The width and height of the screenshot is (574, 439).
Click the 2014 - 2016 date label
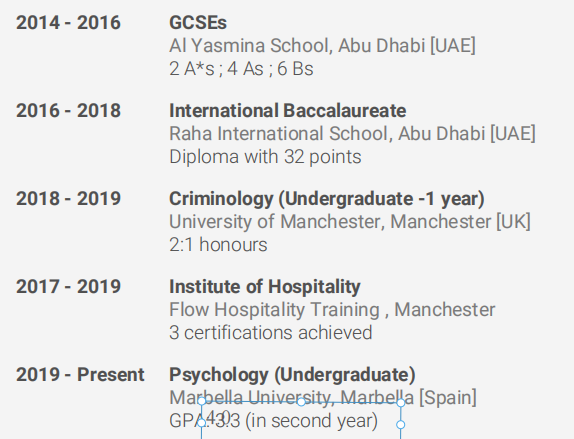tap(68, 23)
